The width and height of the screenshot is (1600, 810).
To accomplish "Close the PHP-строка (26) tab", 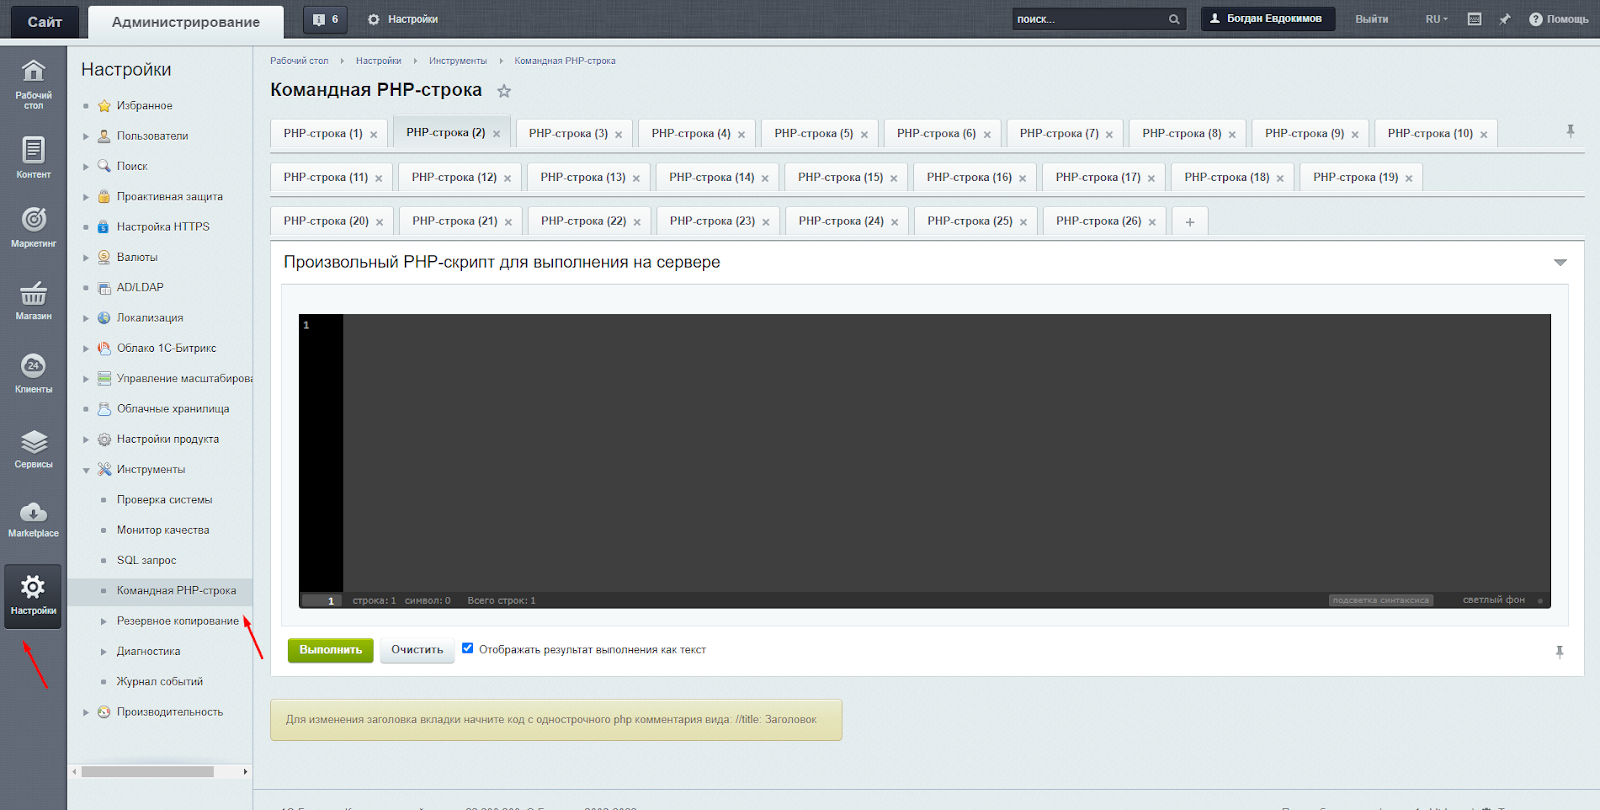I will coord(1152,223).
